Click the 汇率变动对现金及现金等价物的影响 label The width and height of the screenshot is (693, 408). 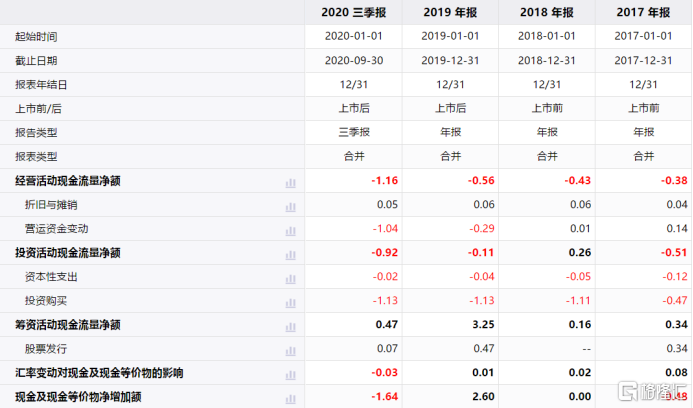(99, 373)
